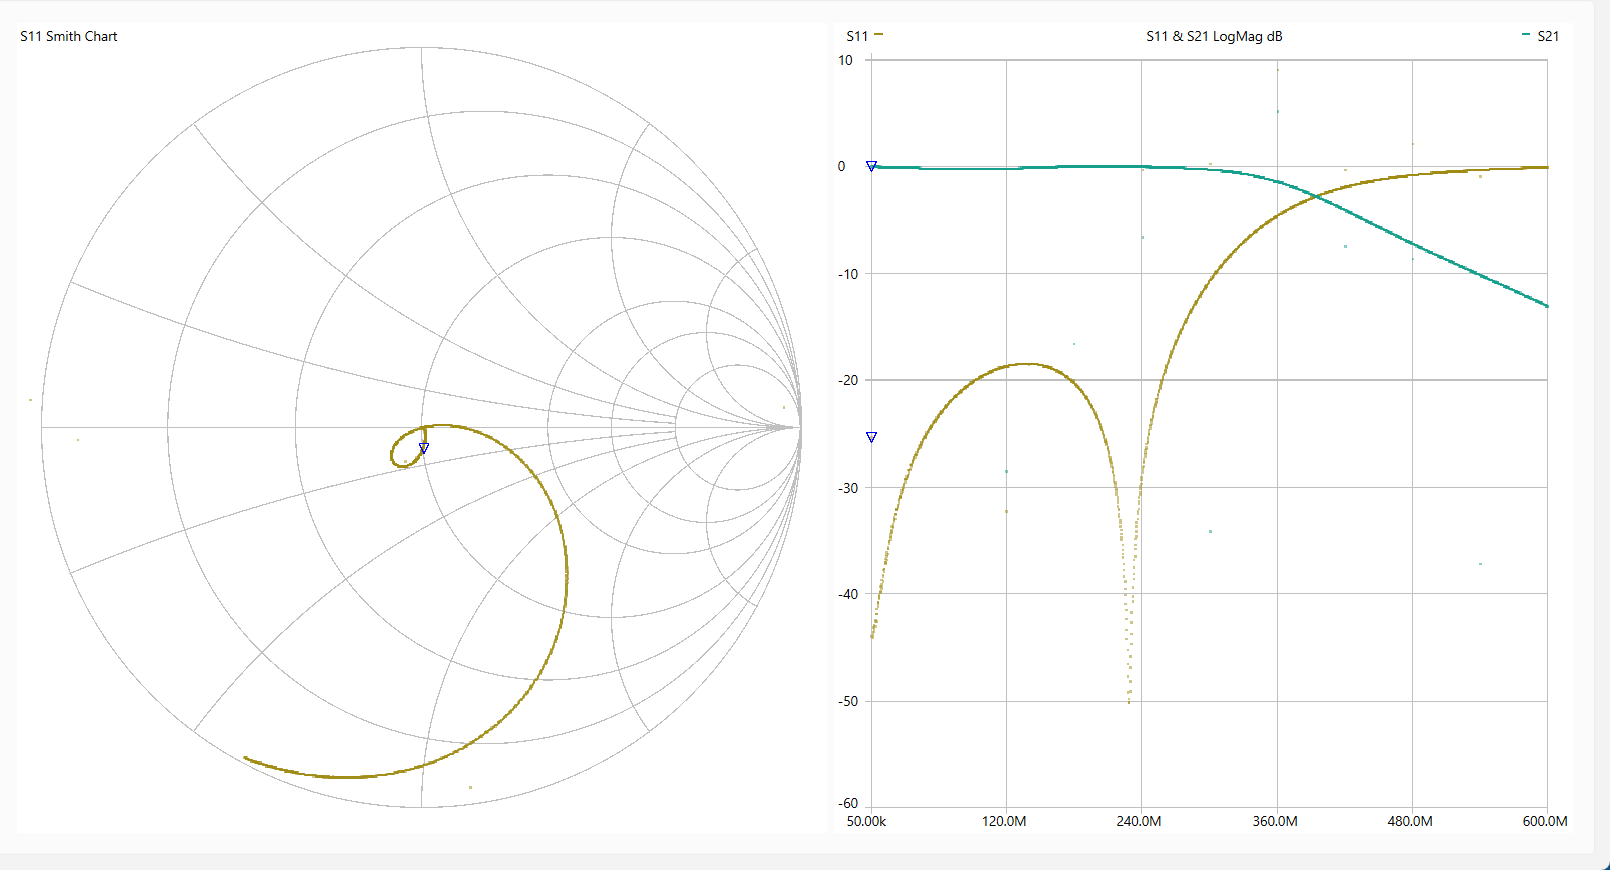1610x870 pixels.
Task: Click the 360.0M frequency axis label
Action: pyautogui.click(x=1275, y=821)
